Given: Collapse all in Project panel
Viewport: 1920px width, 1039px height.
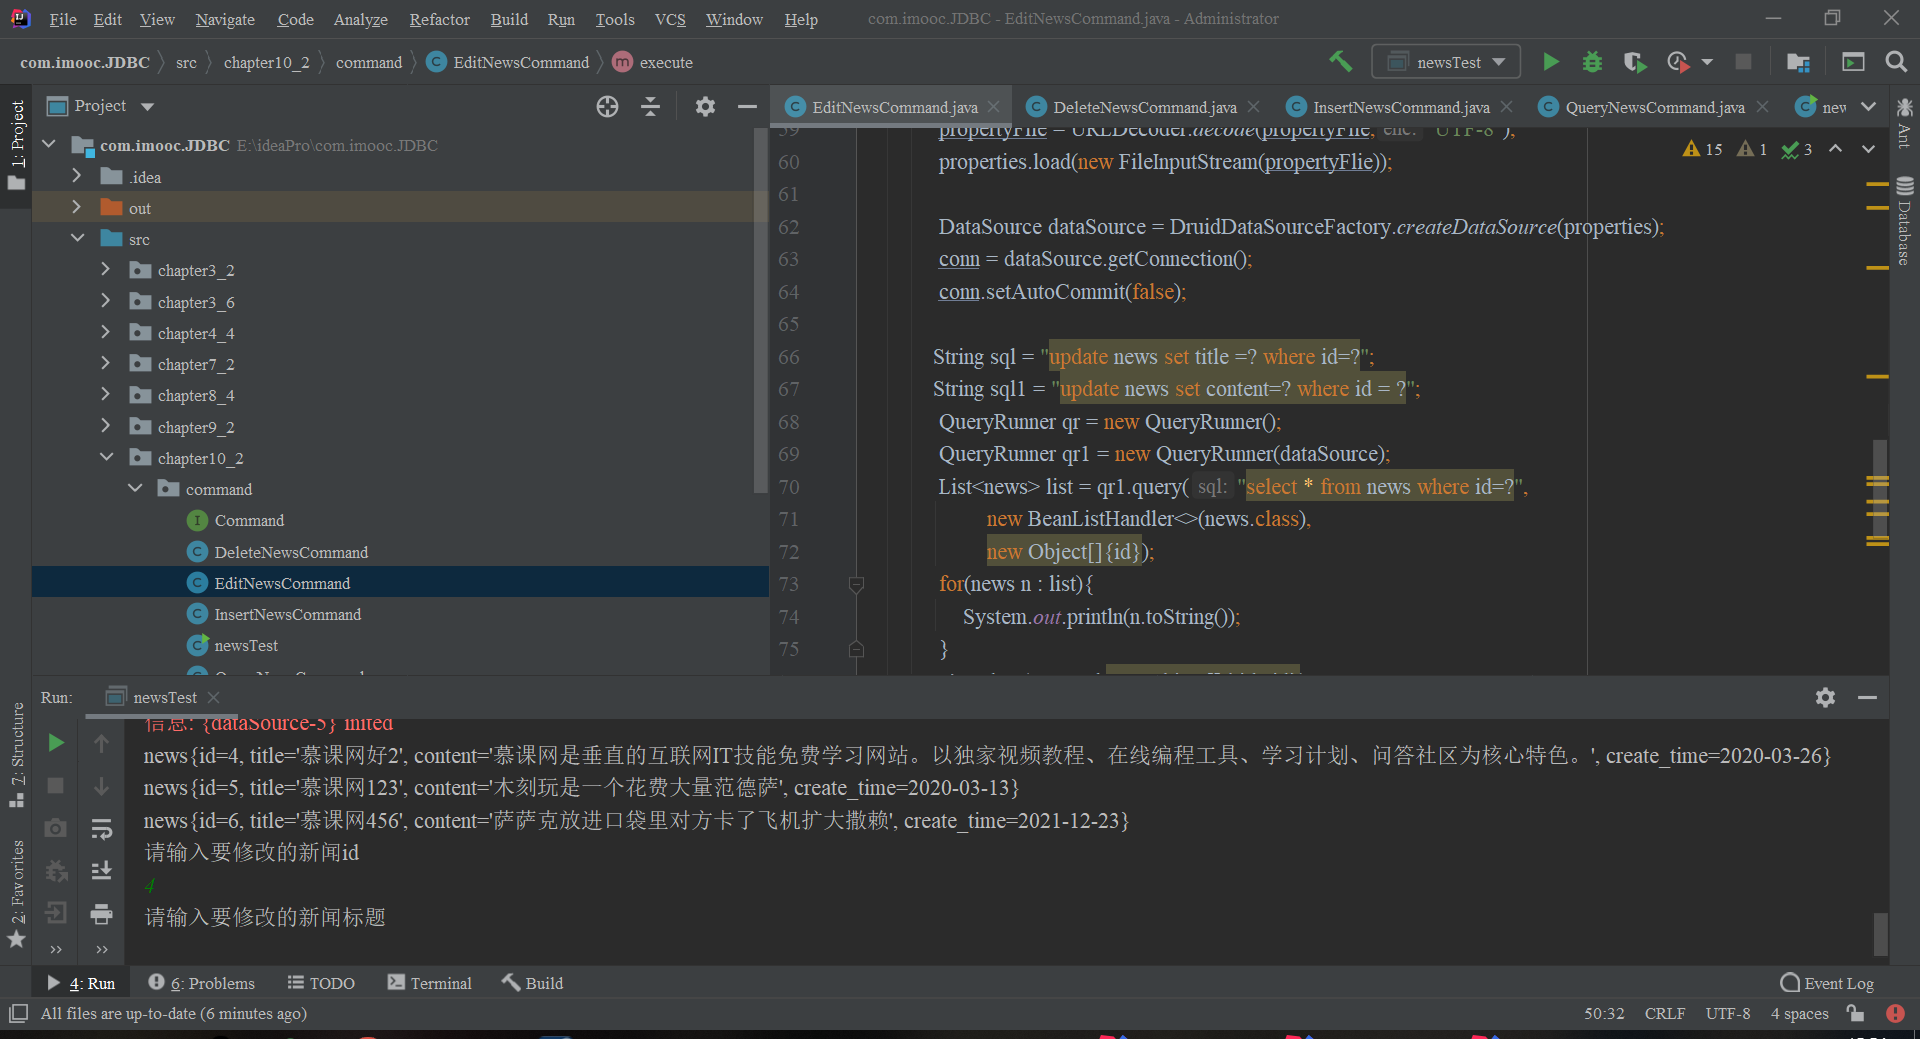Looking at the screenshot, I should click(x=650, y=106).
